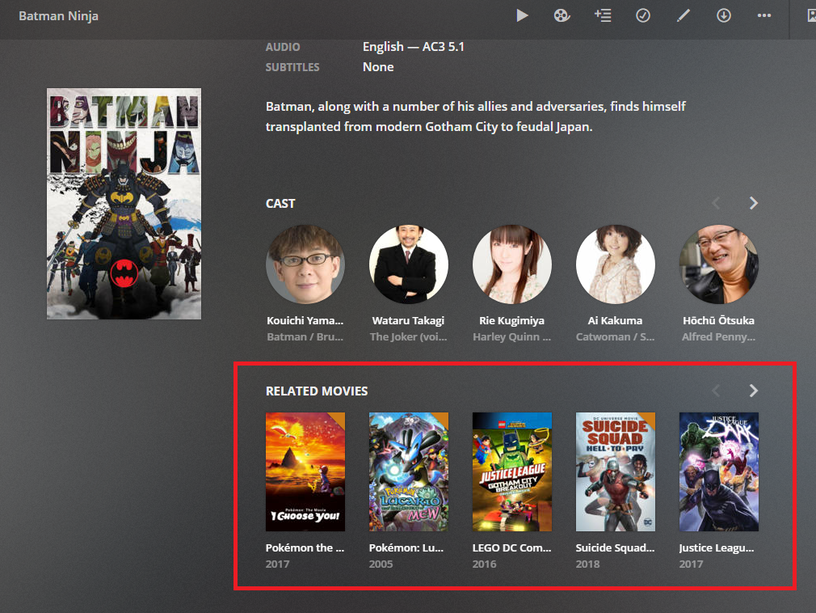Open Wataru Takagi's cast portrait
Image resolution: width=816 pixels, height=613 pixels.
click(x=409, y=264)
